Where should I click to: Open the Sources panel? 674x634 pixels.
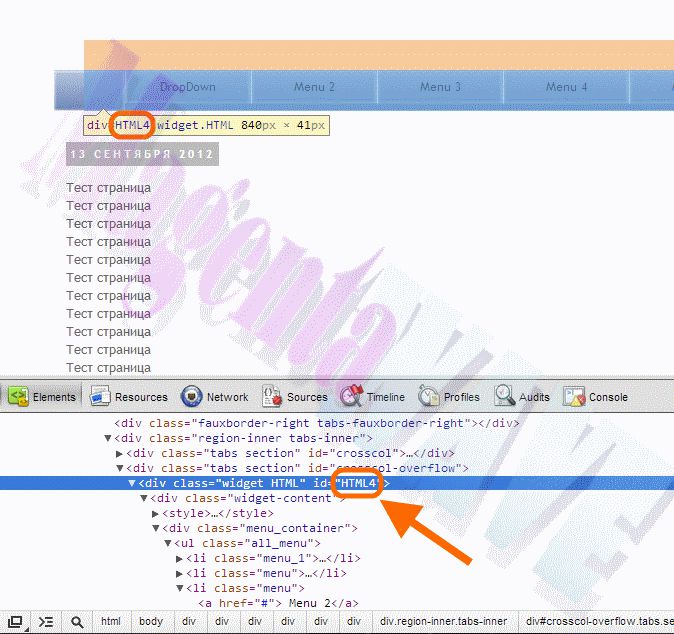[295, 397]
